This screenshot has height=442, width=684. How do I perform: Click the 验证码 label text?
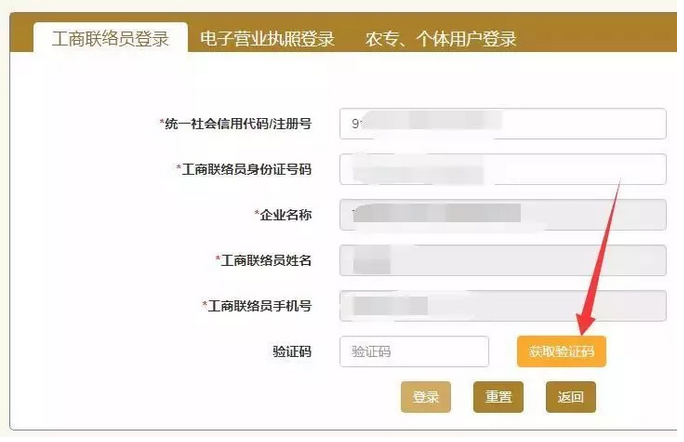click(x=292, y=351)
